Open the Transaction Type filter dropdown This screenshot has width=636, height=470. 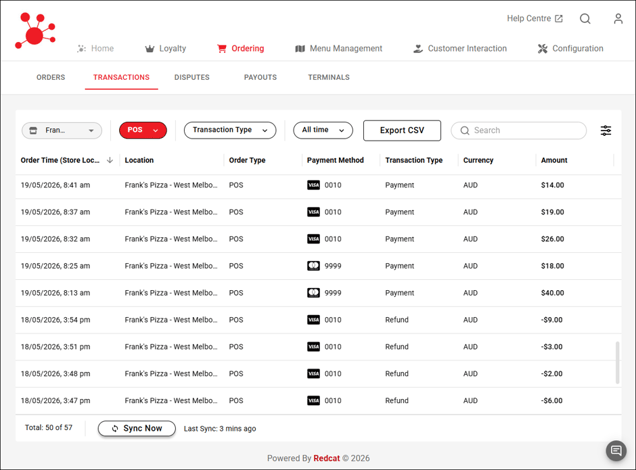tap(230, 130)
